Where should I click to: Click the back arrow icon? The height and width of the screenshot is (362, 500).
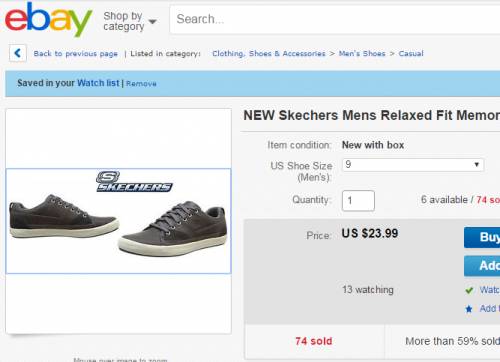[x=18, y=53]
